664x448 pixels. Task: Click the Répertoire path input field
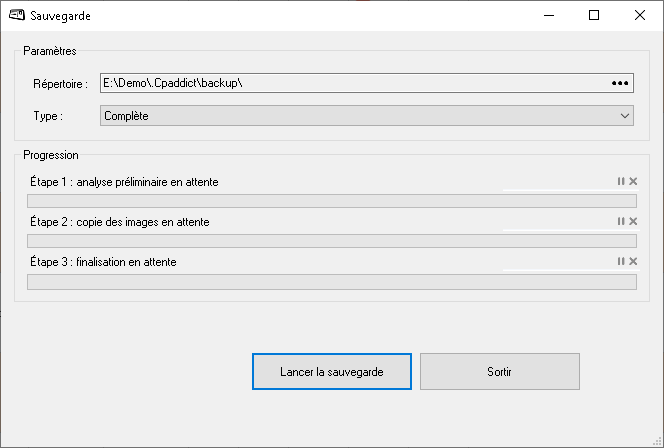[x=350, y=83]
